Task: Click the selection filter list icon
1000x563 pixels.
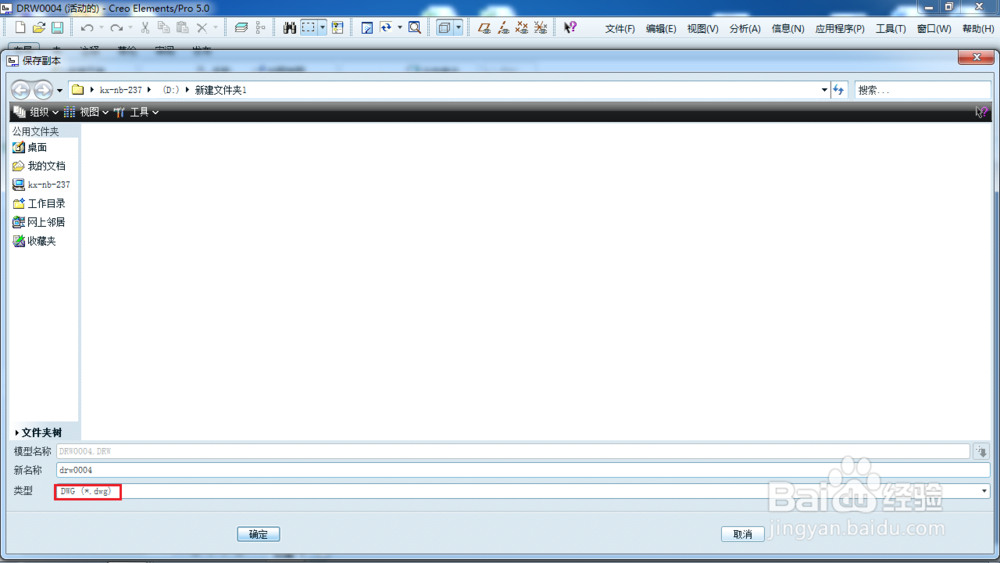Action: click(x=337, y=27)
